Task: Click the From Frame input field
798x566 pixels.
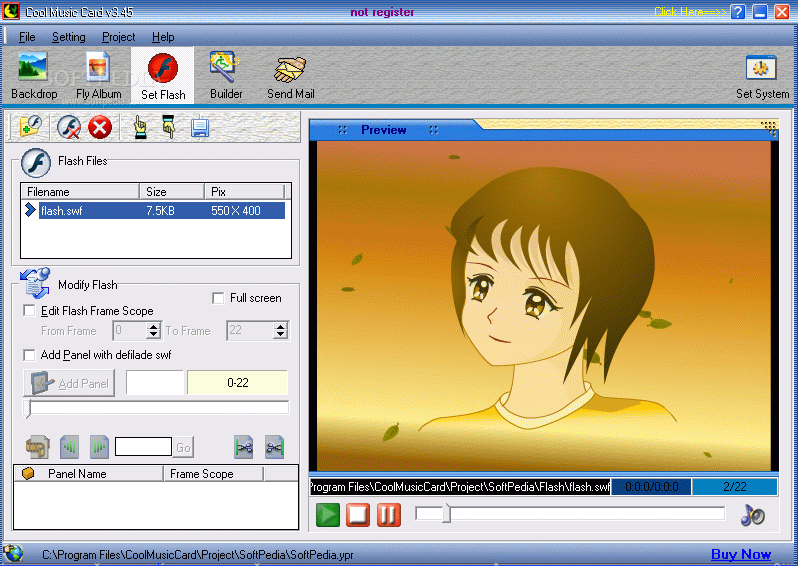Action: click(x=129, y=330)
